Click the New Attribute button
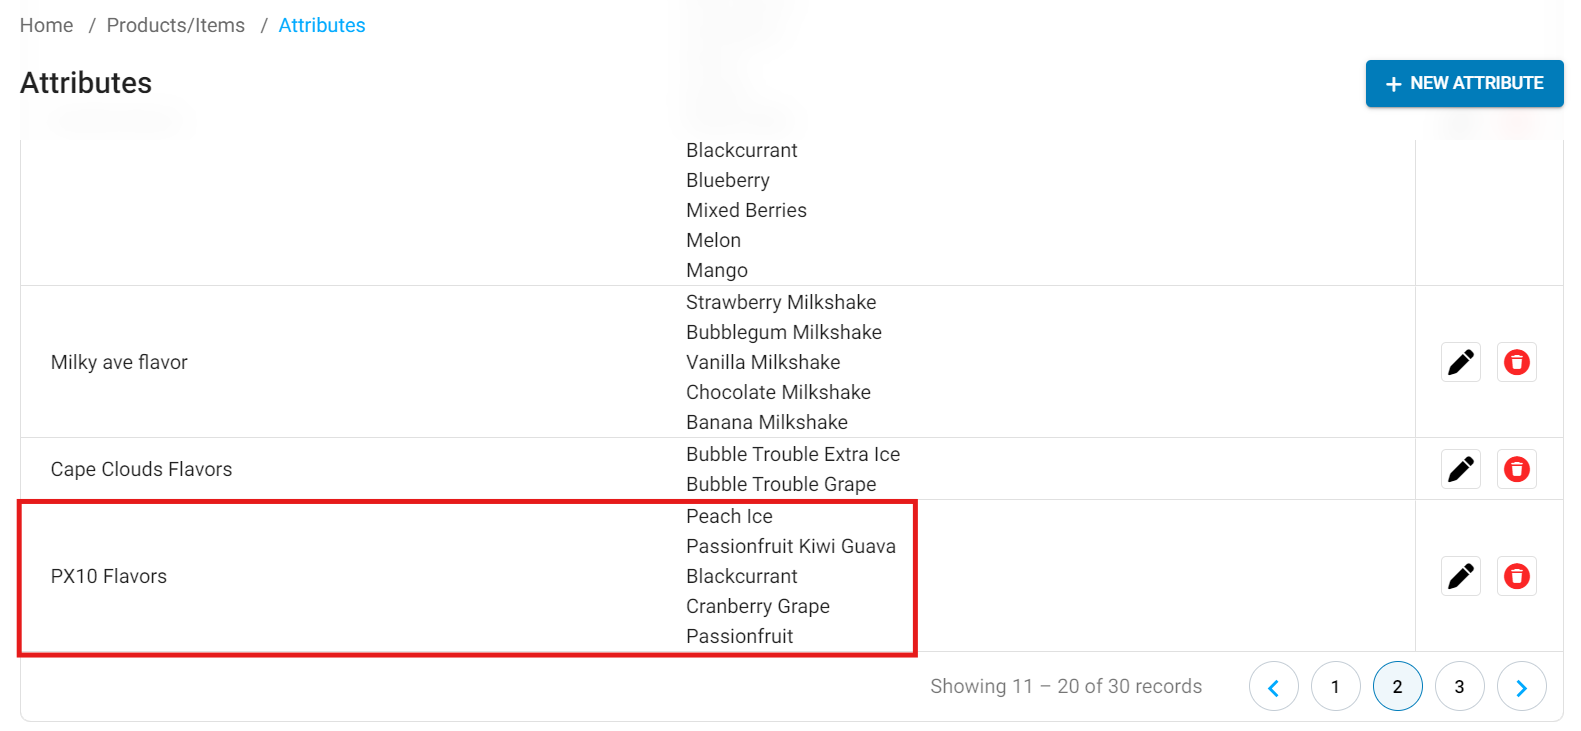This screenshot has width=1581, height=731. [x=1465, y=83]
